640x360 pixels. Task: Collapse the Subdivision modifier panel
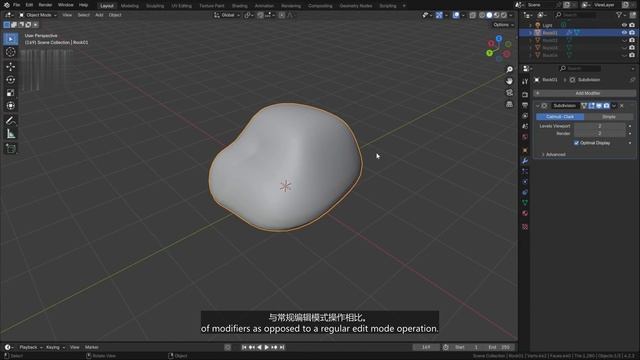pyautogui.click(x=538, y=106)
